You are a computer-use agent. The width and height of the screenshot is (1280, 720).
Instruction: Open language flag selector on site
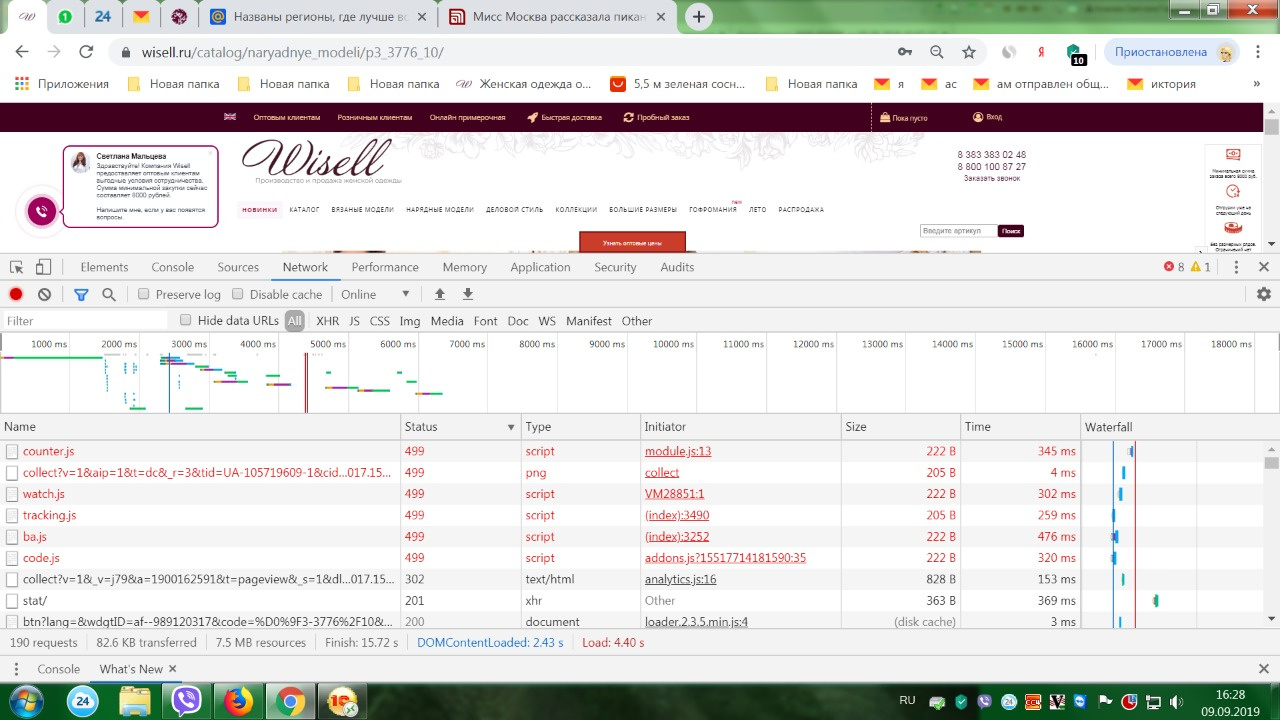tap(230, 117)
